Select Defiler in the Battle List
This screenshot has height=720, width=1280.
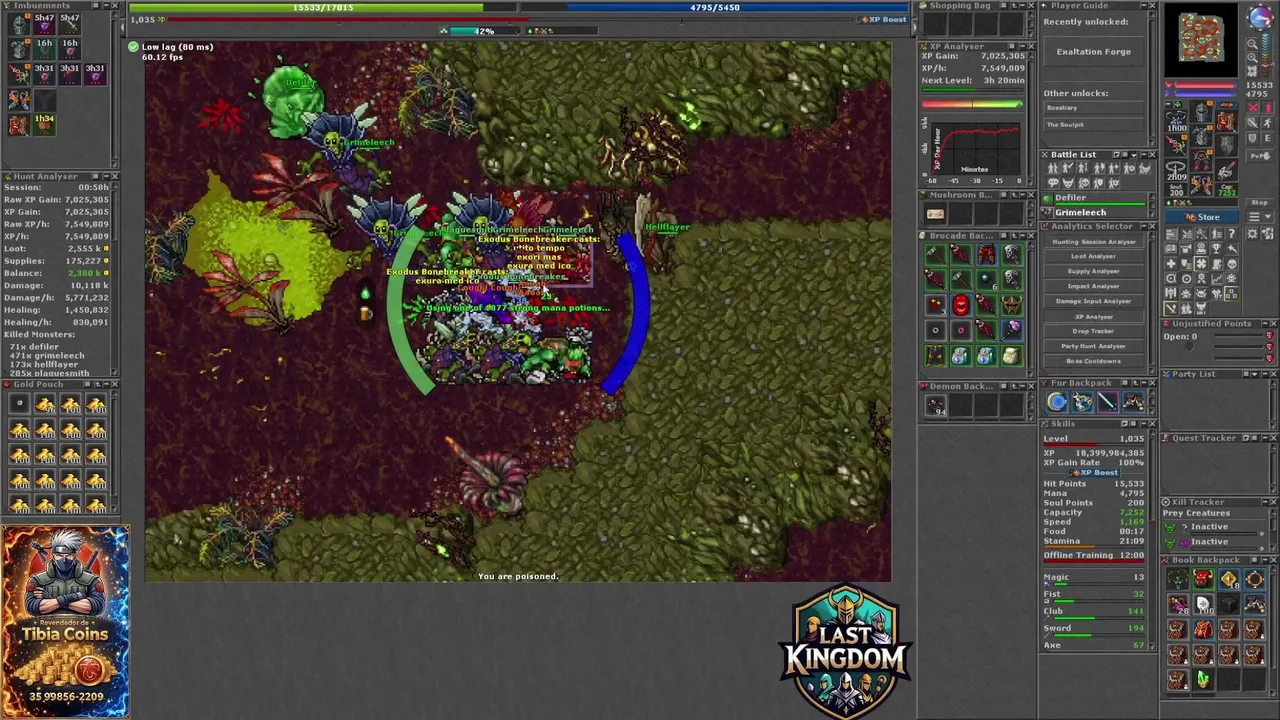click(1094, 200)
